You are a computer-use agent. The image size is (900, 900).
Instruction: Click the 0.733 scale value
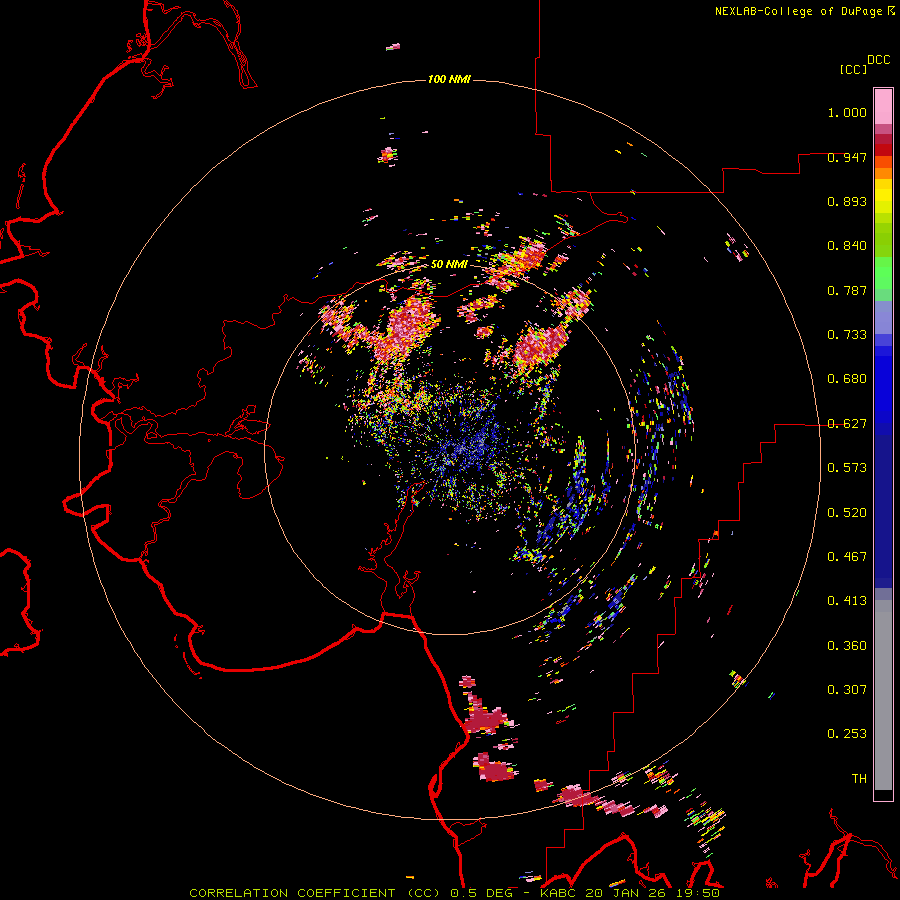847,335
